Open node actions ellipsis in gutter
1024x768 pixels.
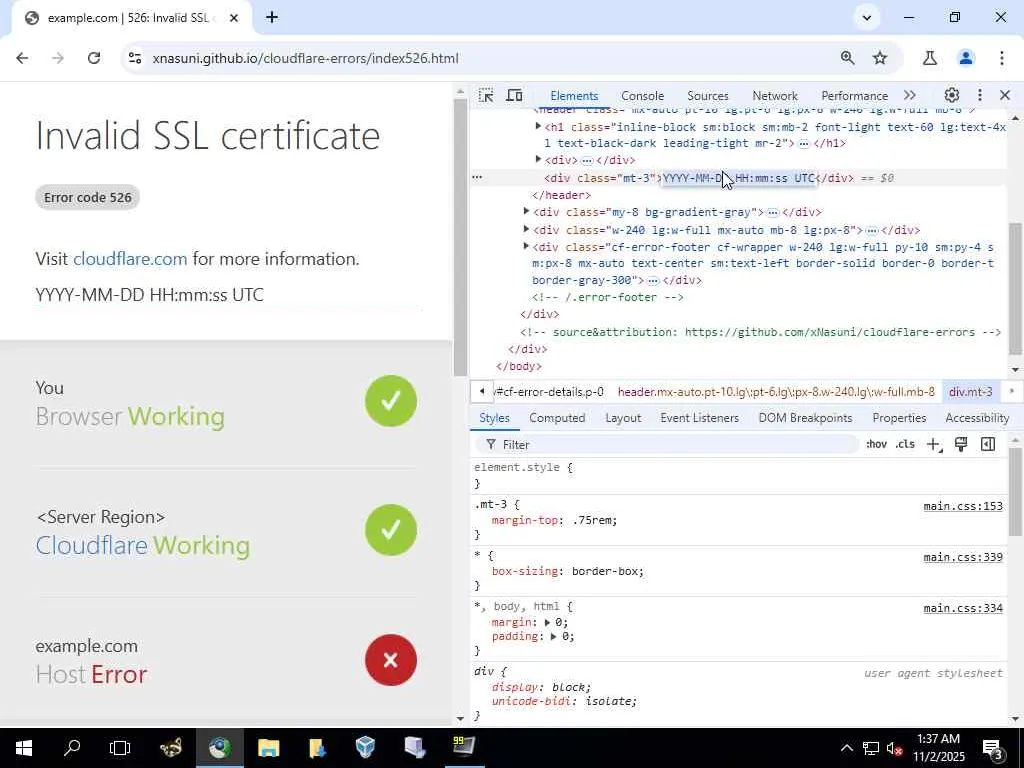click(x=477, y=177)
